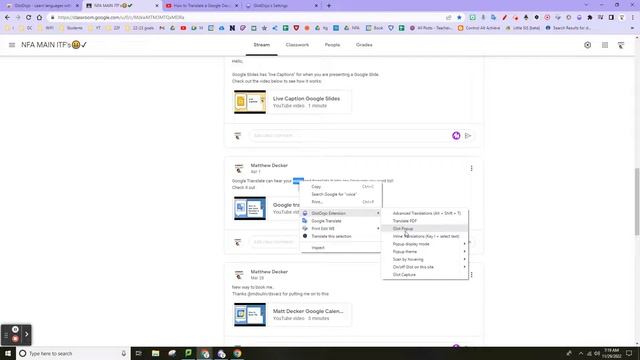Choose Translate this selection
Screen dimensions: 640x360
[x=341, y=236]
